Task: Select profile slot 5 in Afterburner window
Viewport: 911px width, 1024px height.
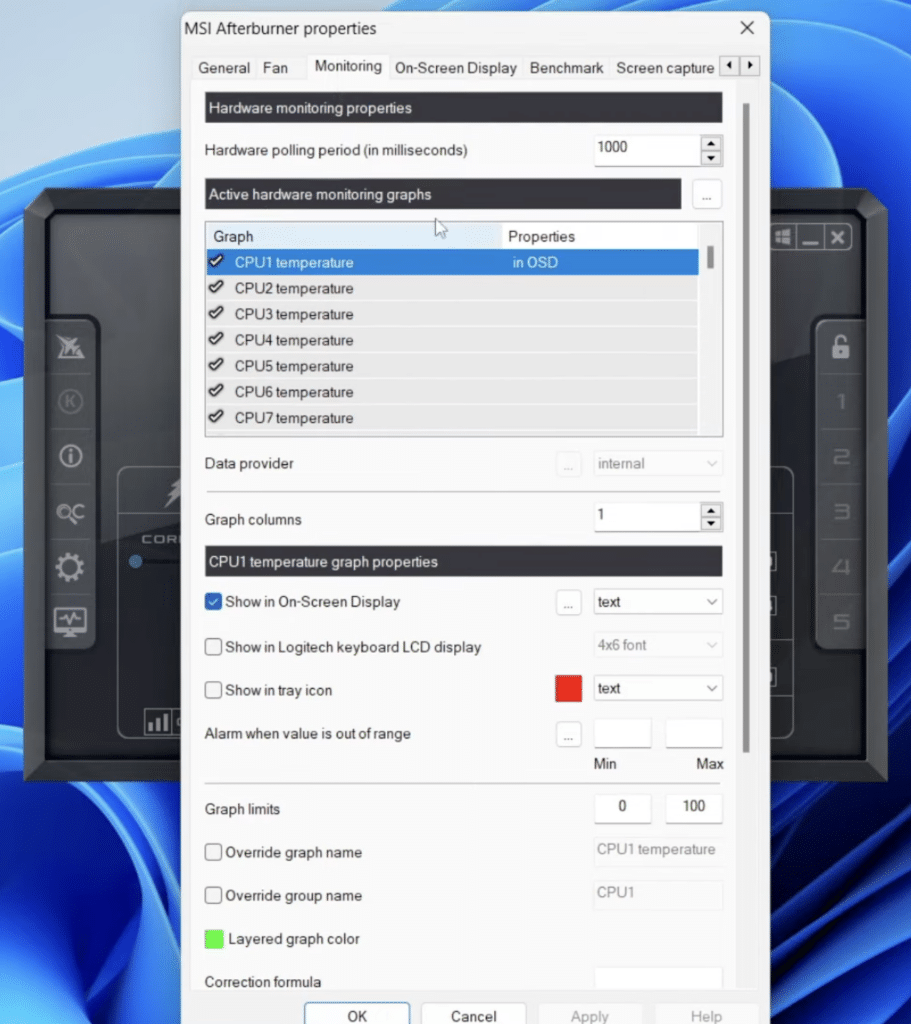Action: [x=841, y=622]
